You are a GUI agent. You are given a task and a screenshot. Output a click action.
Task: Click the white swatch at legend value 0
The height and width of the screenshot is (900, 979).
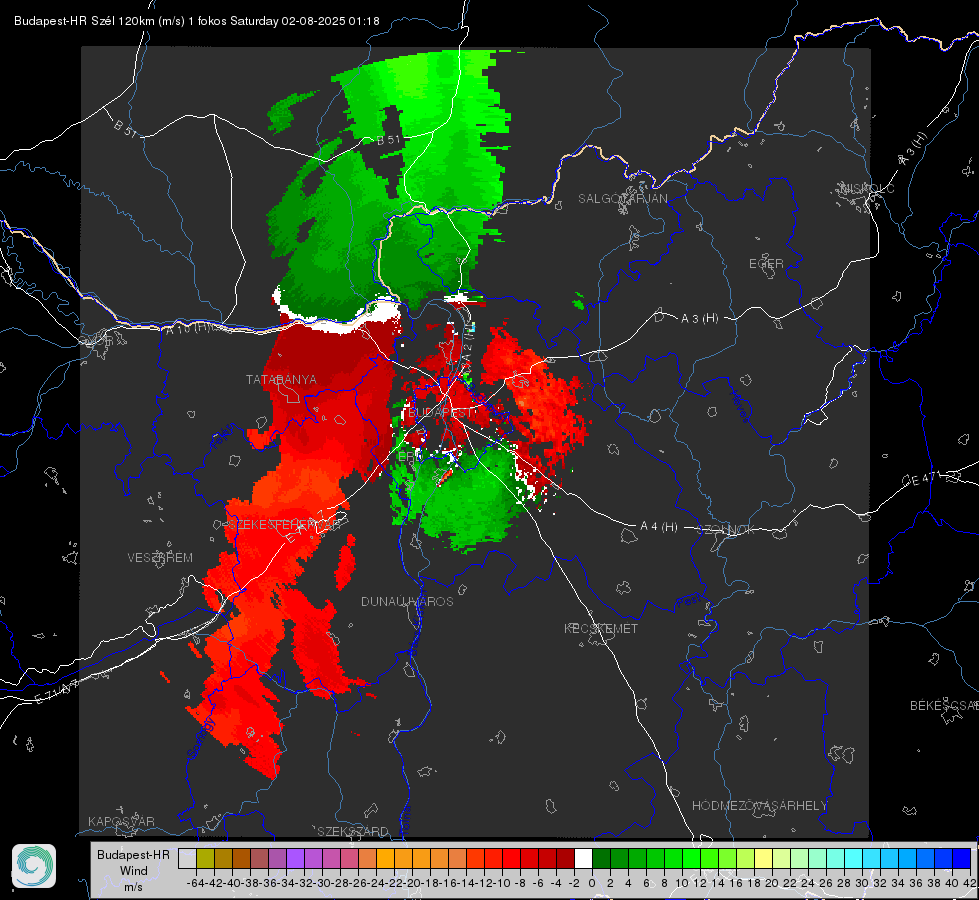(583, 858)
